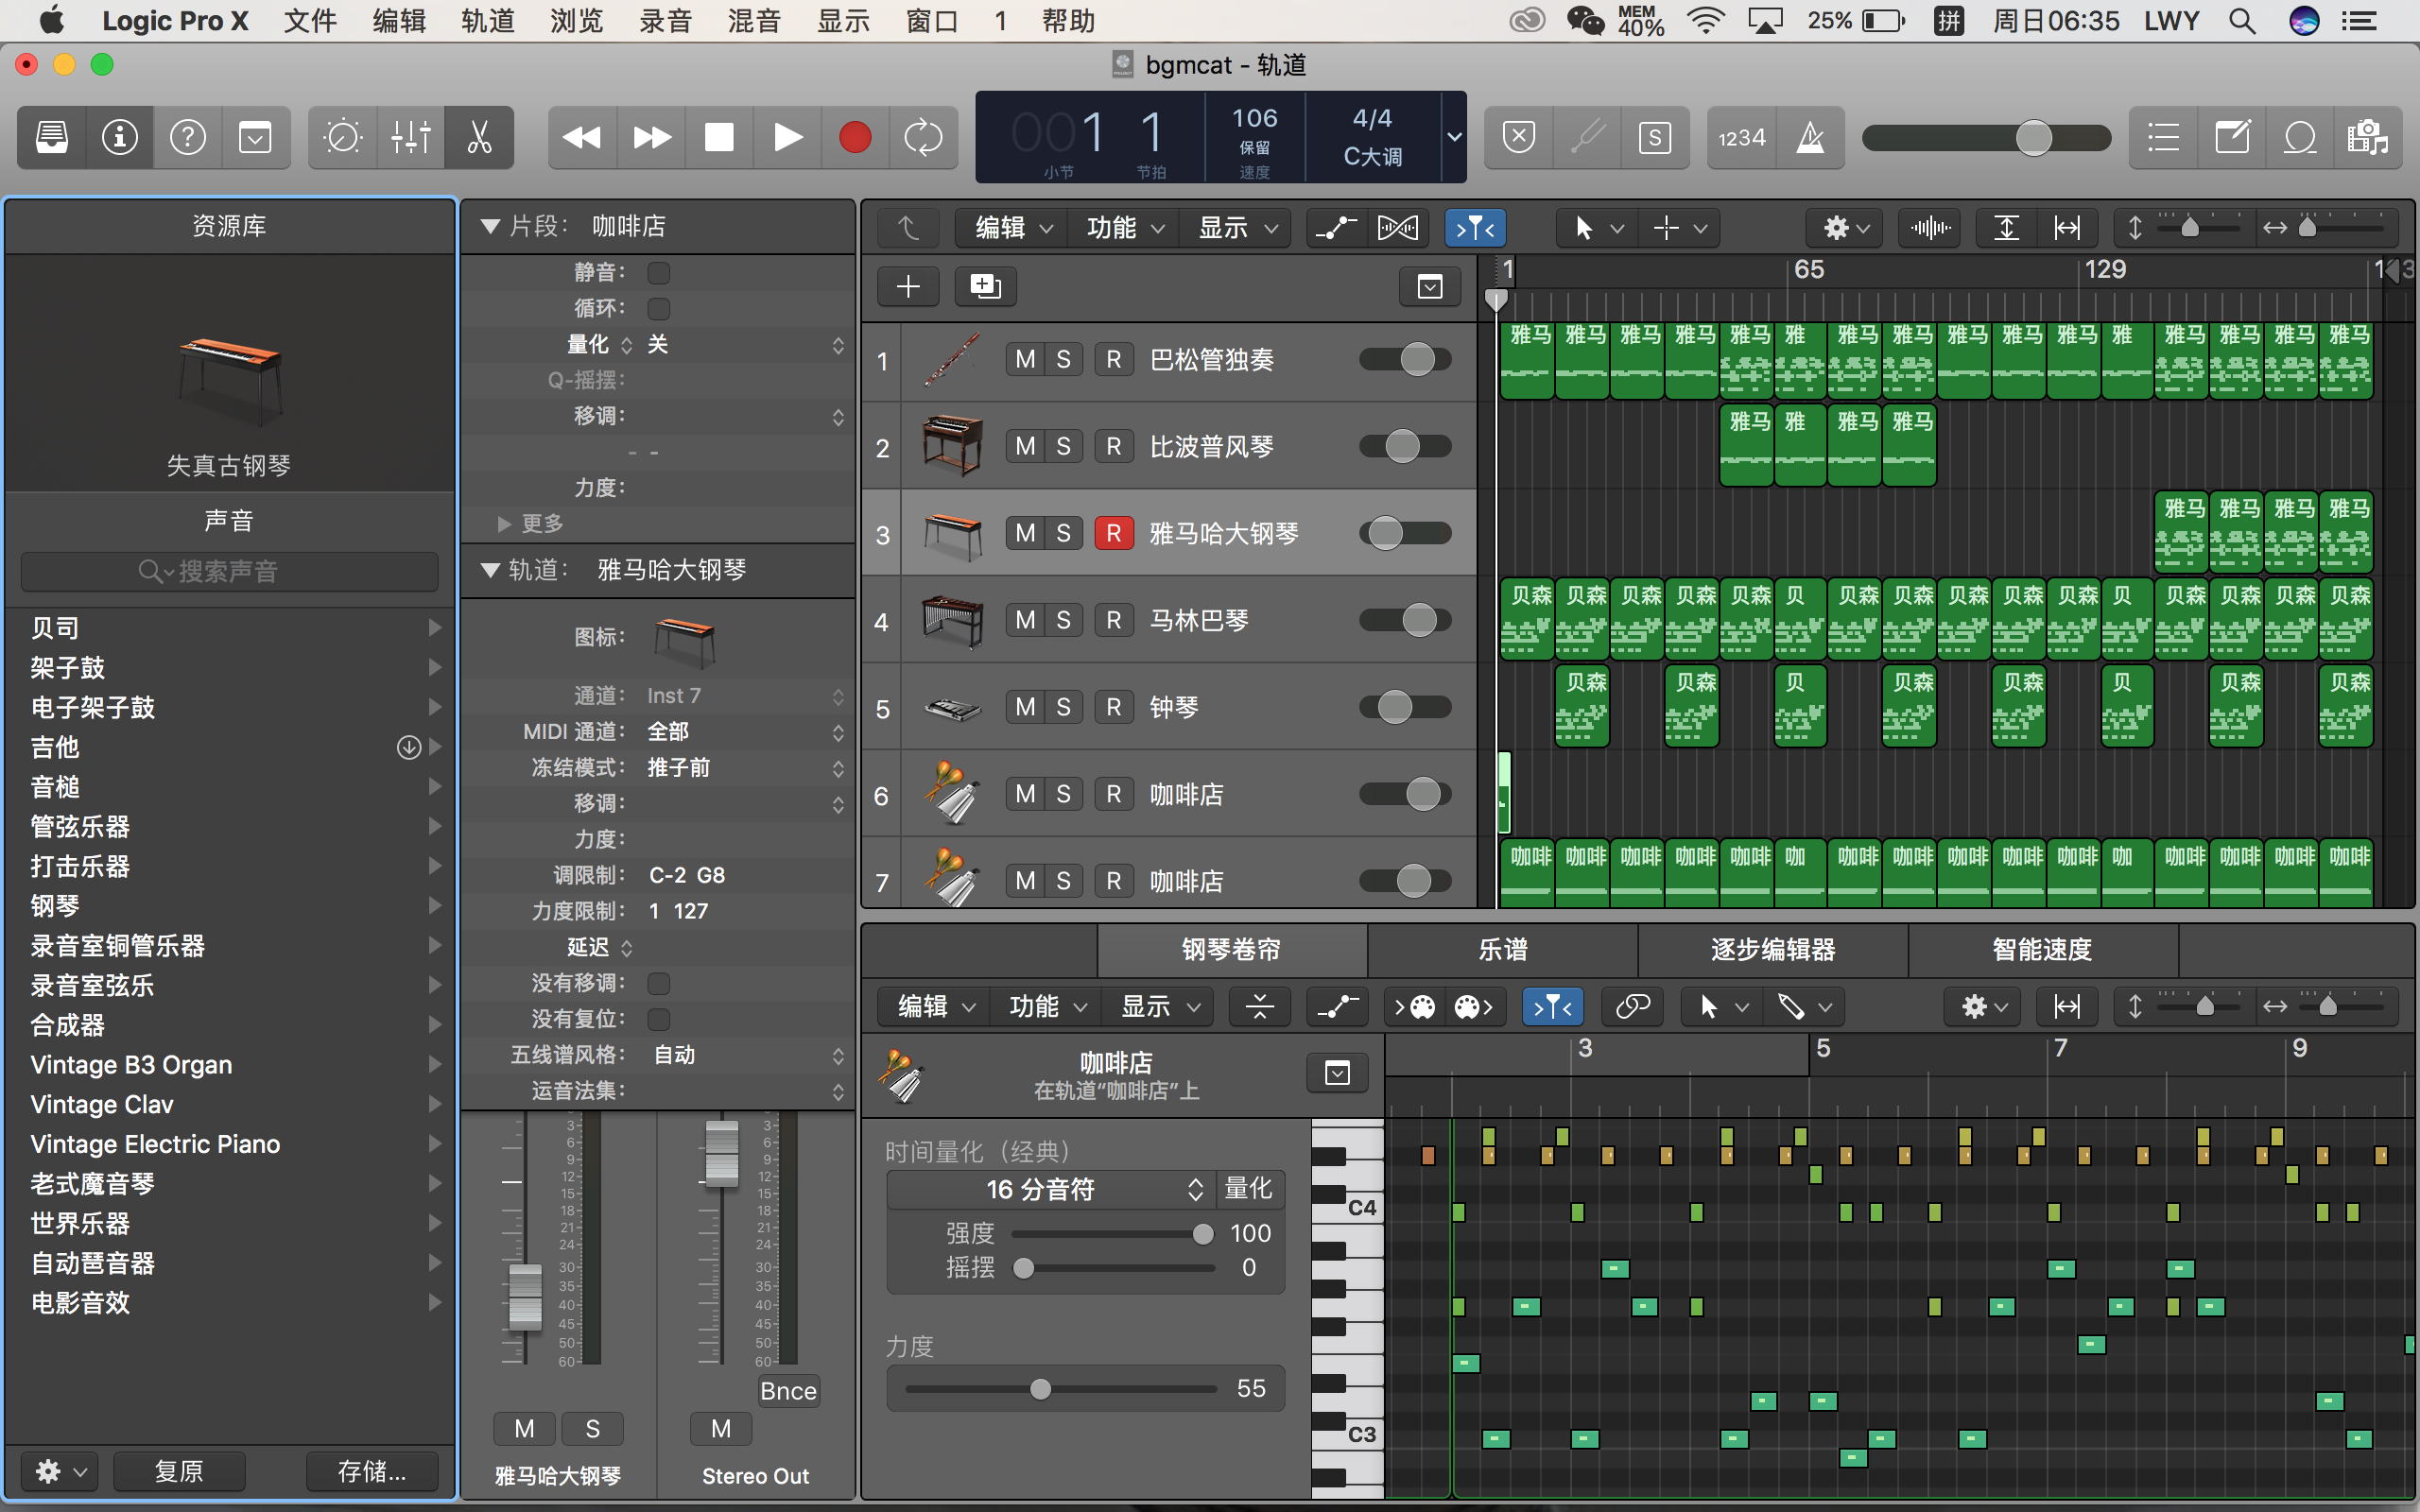Screen dimensions: 2420x1512
Task: Adjust the 力度 velocity slider
Action: (1040, 1389)
